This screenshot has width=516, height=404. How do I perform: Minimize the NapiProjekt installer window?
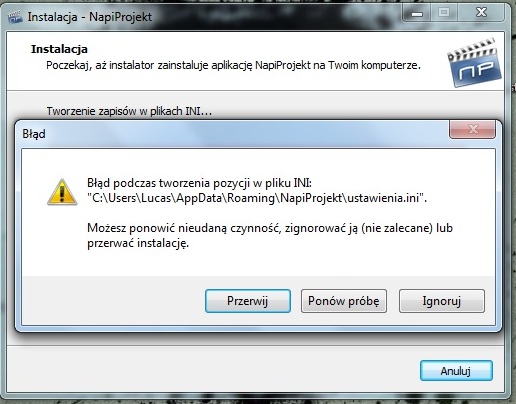417,13
